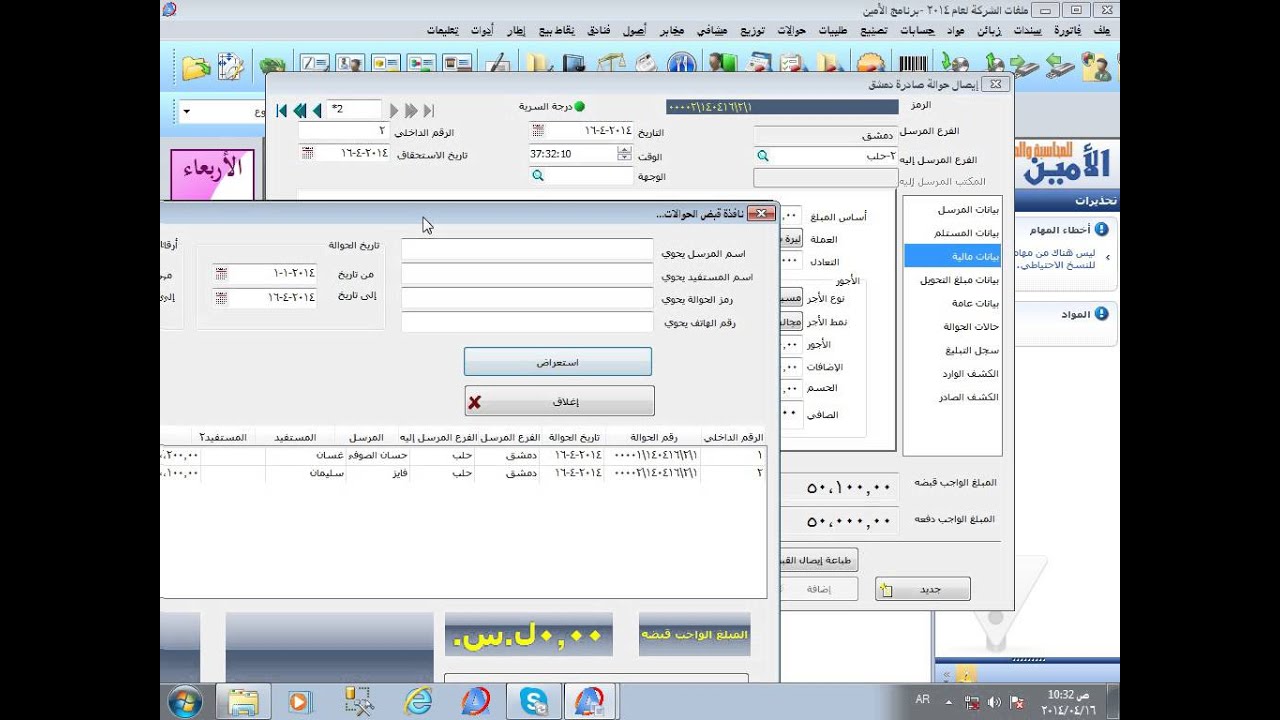Click search magnifier in الفرع المرسل إليه field

point(763,156)
